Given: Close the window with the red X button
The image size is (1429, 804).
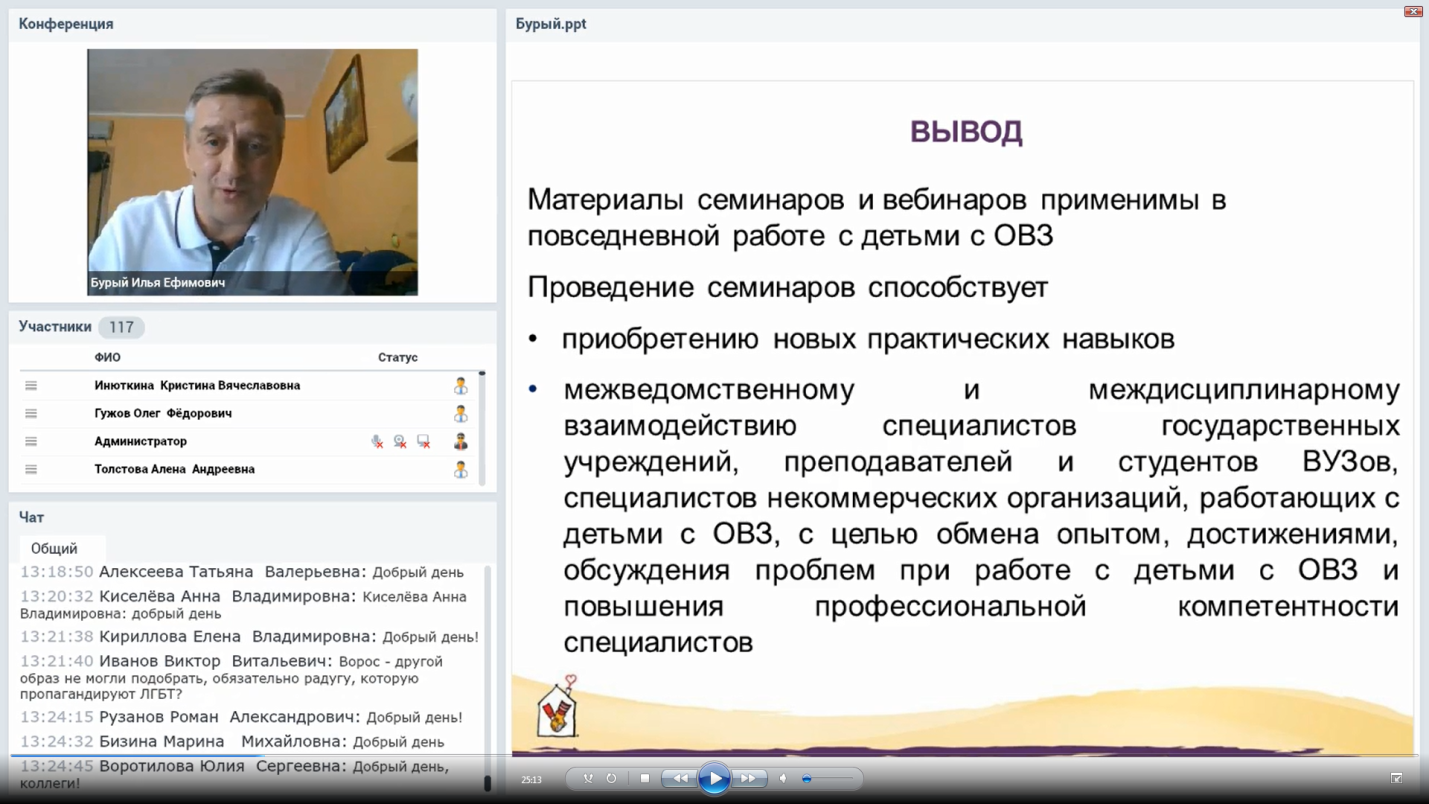Looking at the screenshot, I should [x=1413, y=11].
